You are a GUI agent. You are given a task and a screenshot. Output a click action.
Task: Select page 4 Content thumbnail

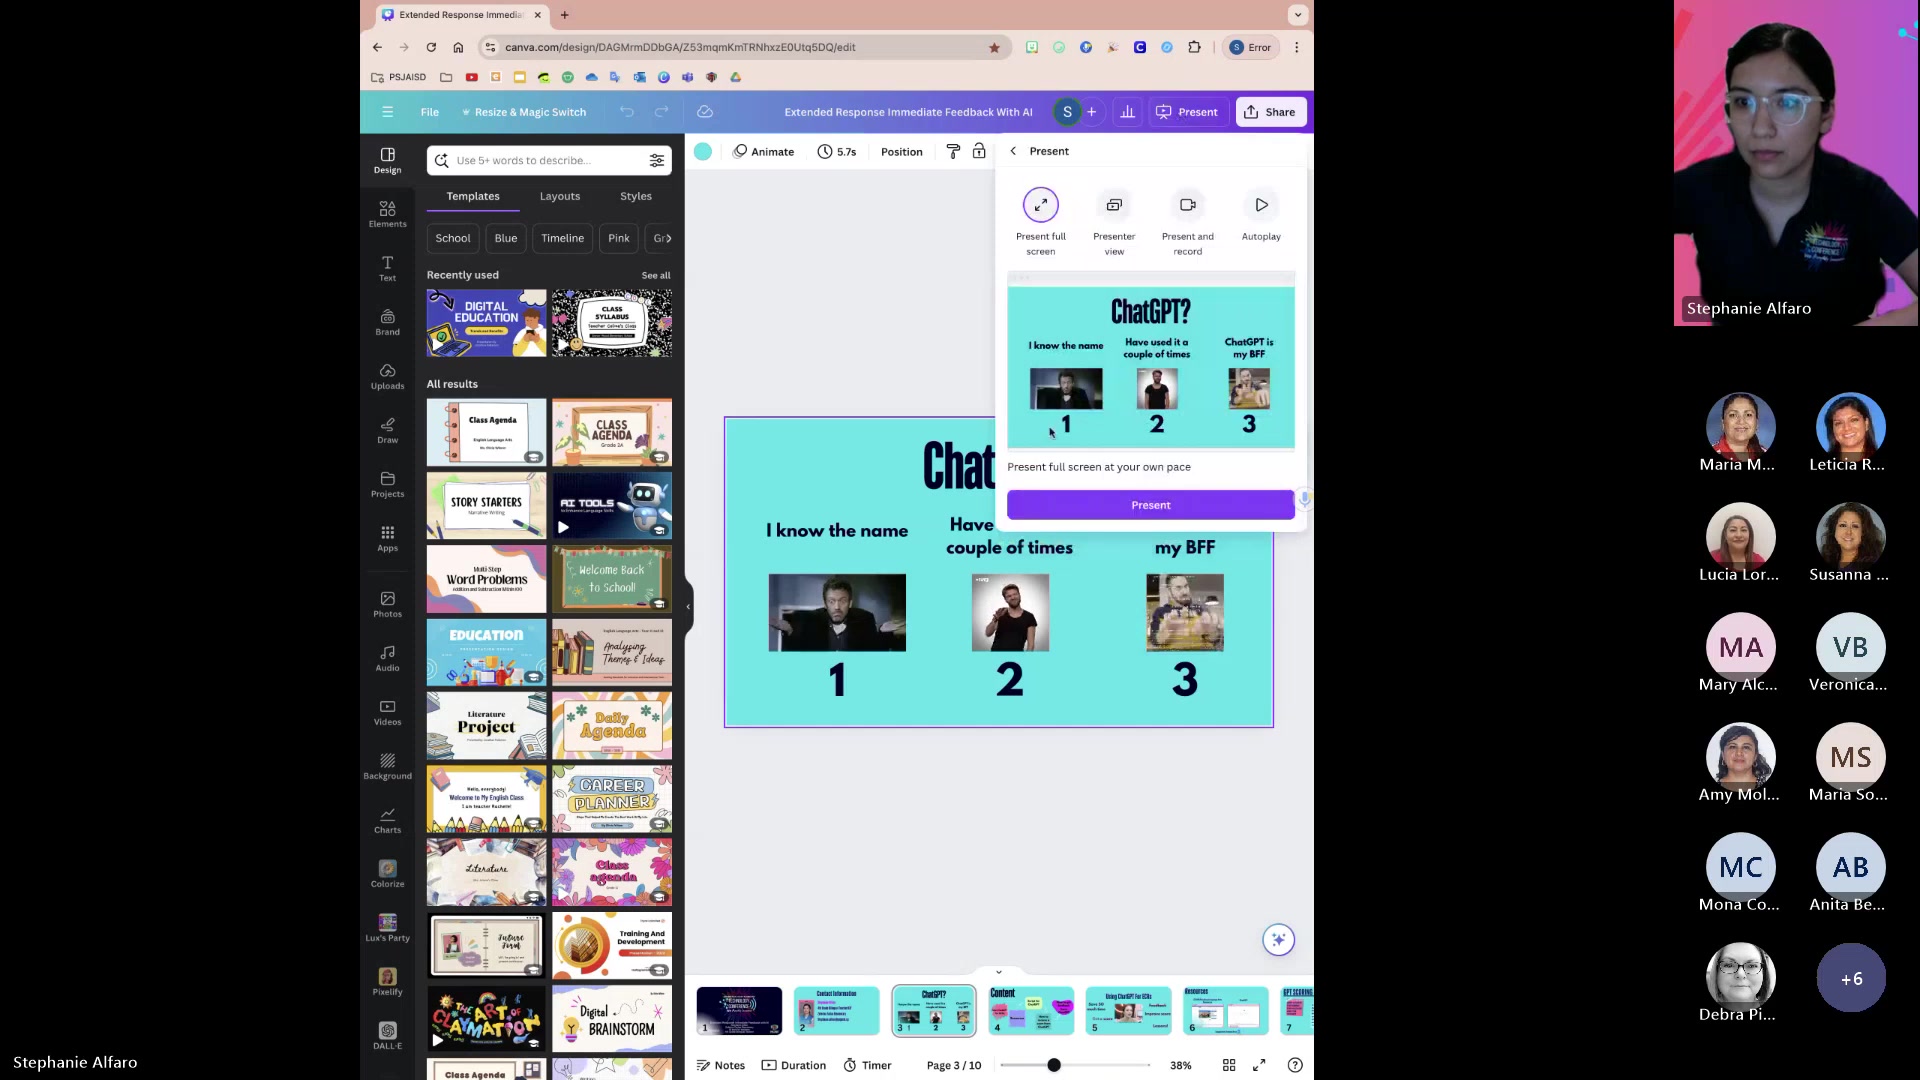coord(1031,1010)
